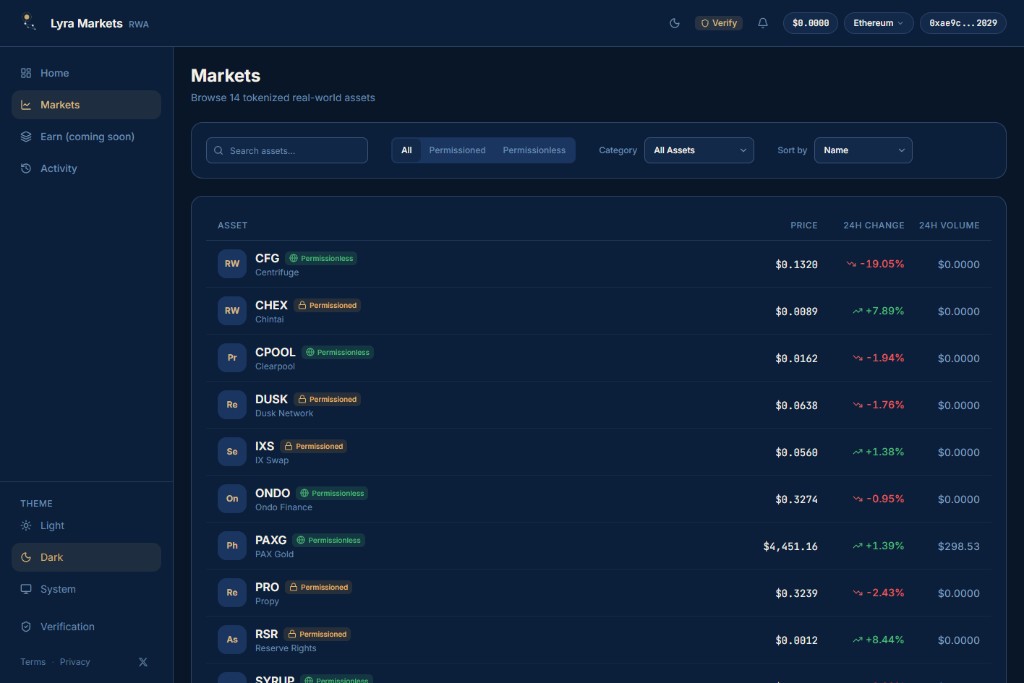Click the SYRUP asset symbol
Viewport: 1024px width, 683px height.
[x=274, y=679]
